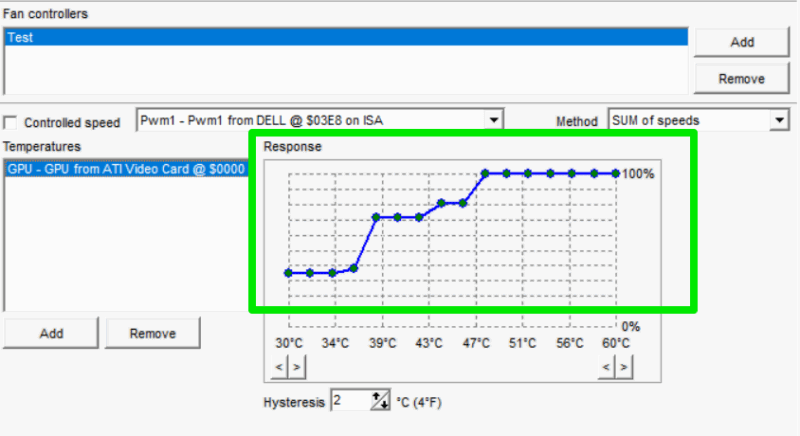
Task: Click the curve point above 56°C
Action: [x=572, y=173]
